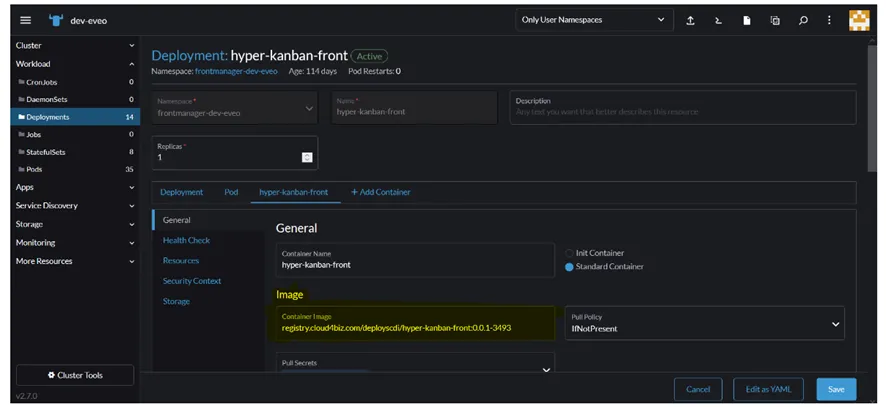Open the Resources side tab
This screenshot has width=886, height=407.
181,261
